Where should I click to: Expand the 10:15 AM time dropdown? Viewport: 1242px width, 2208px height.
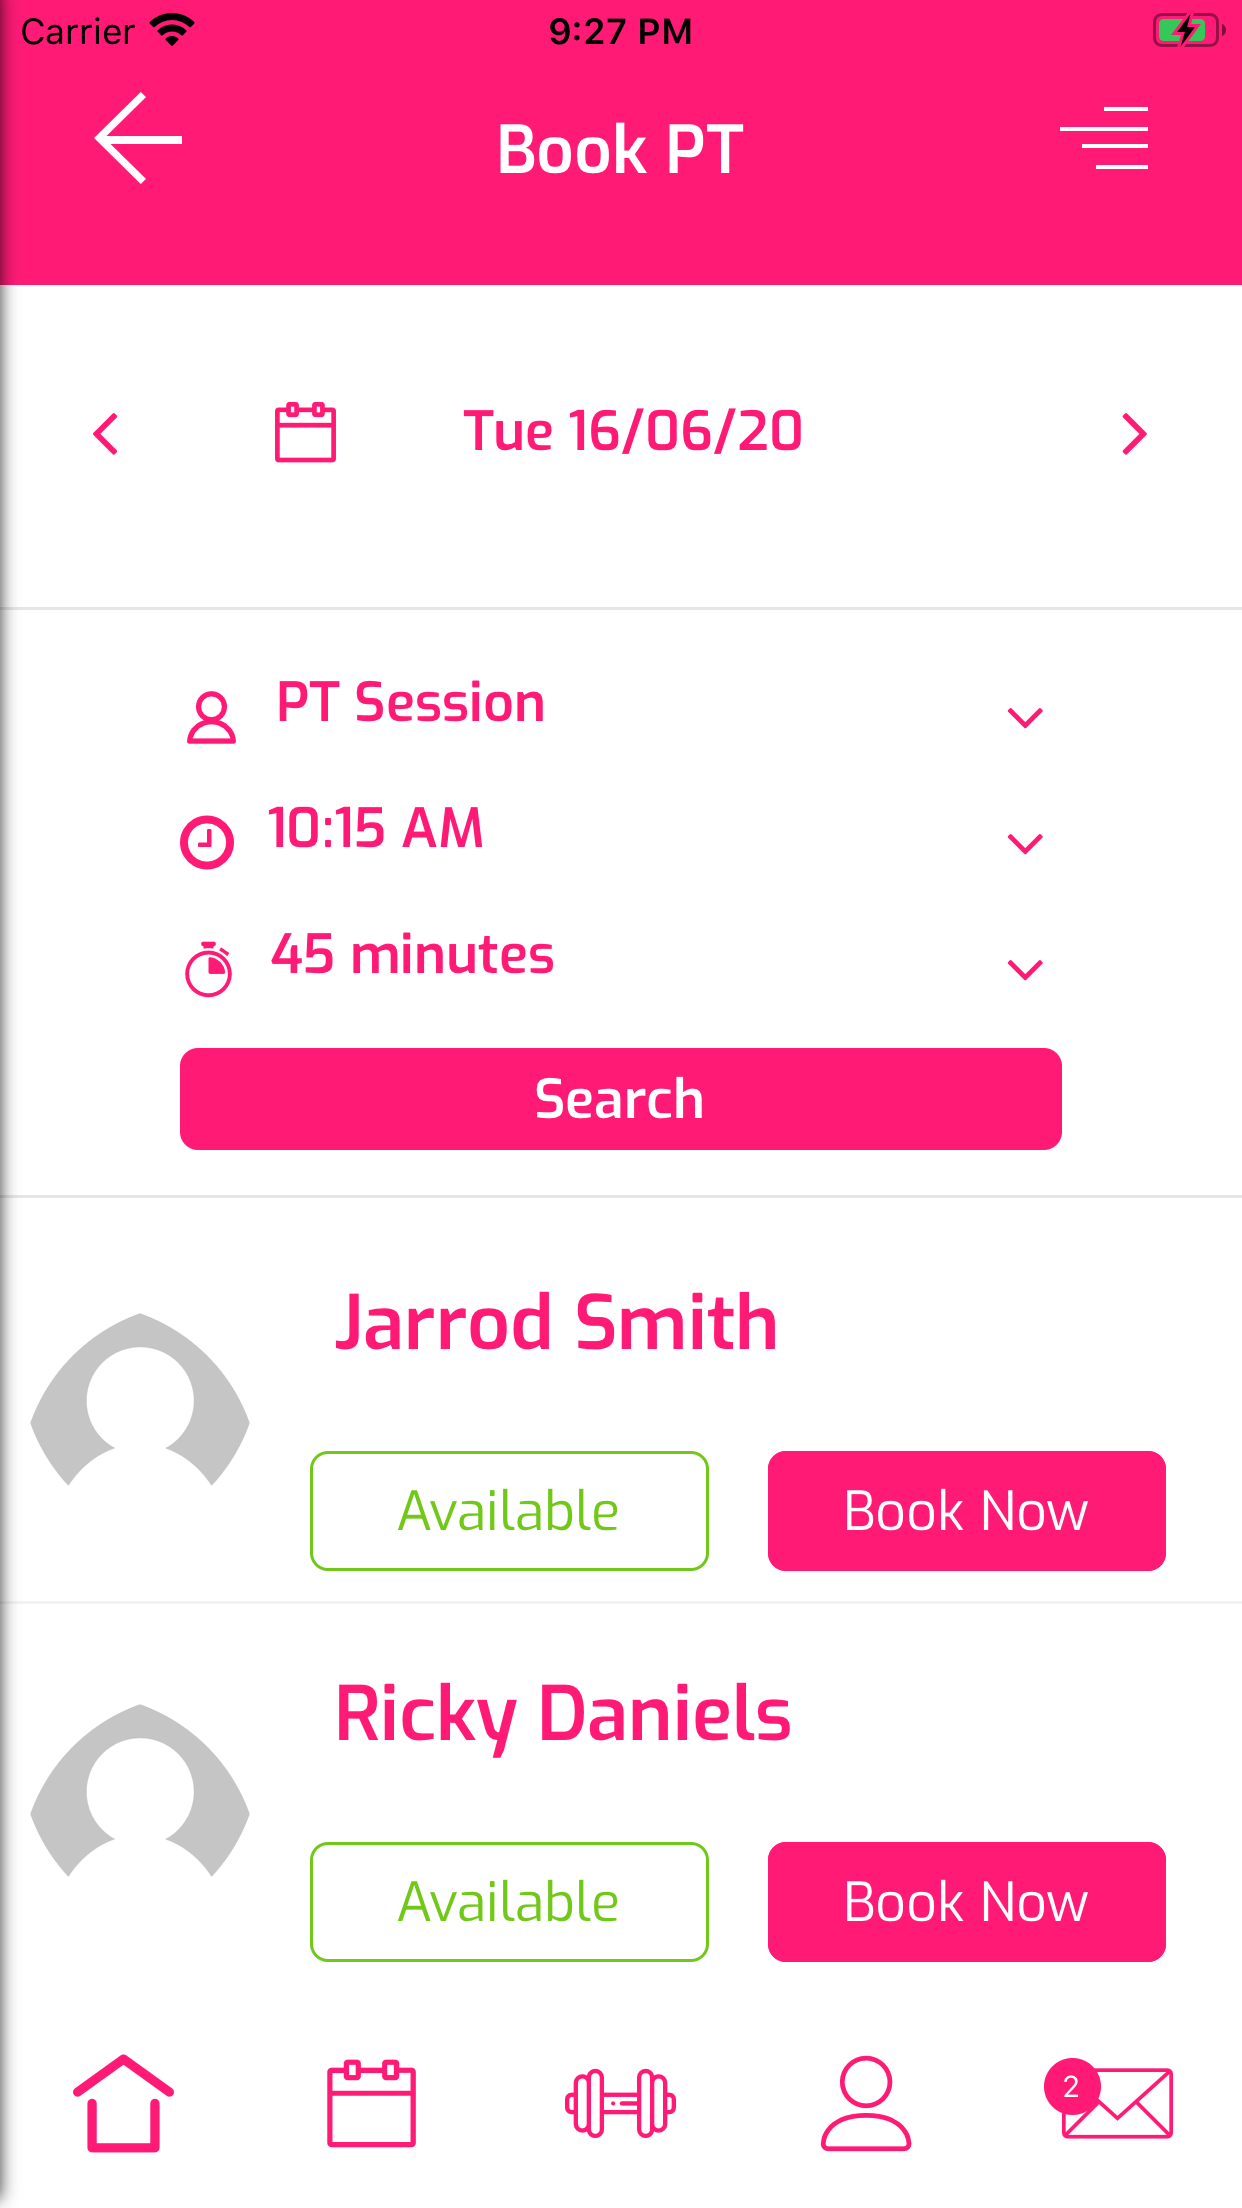click(1025, 843)
